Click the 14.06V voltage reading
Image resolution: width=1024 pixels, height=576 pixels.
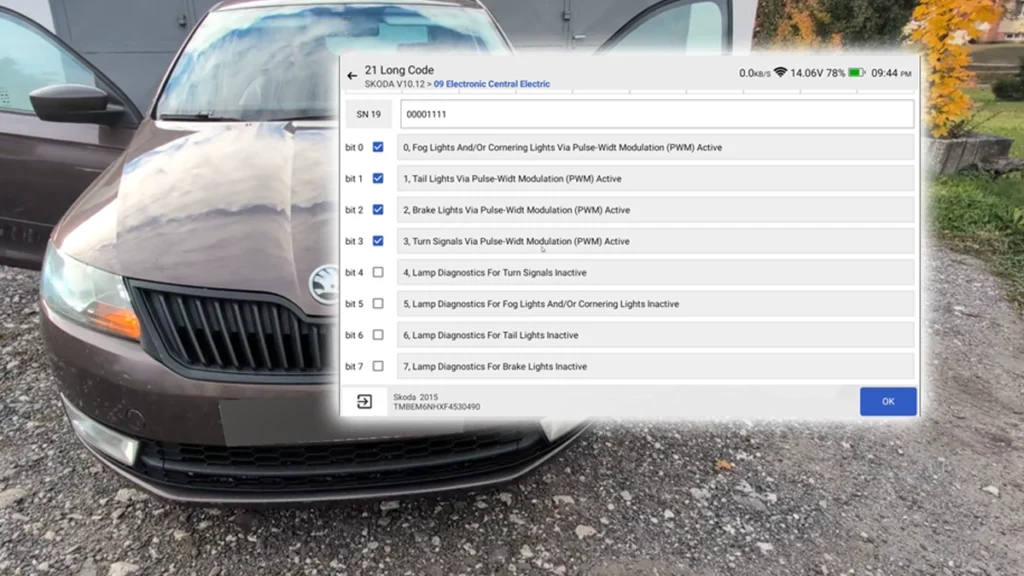(807, 73)
